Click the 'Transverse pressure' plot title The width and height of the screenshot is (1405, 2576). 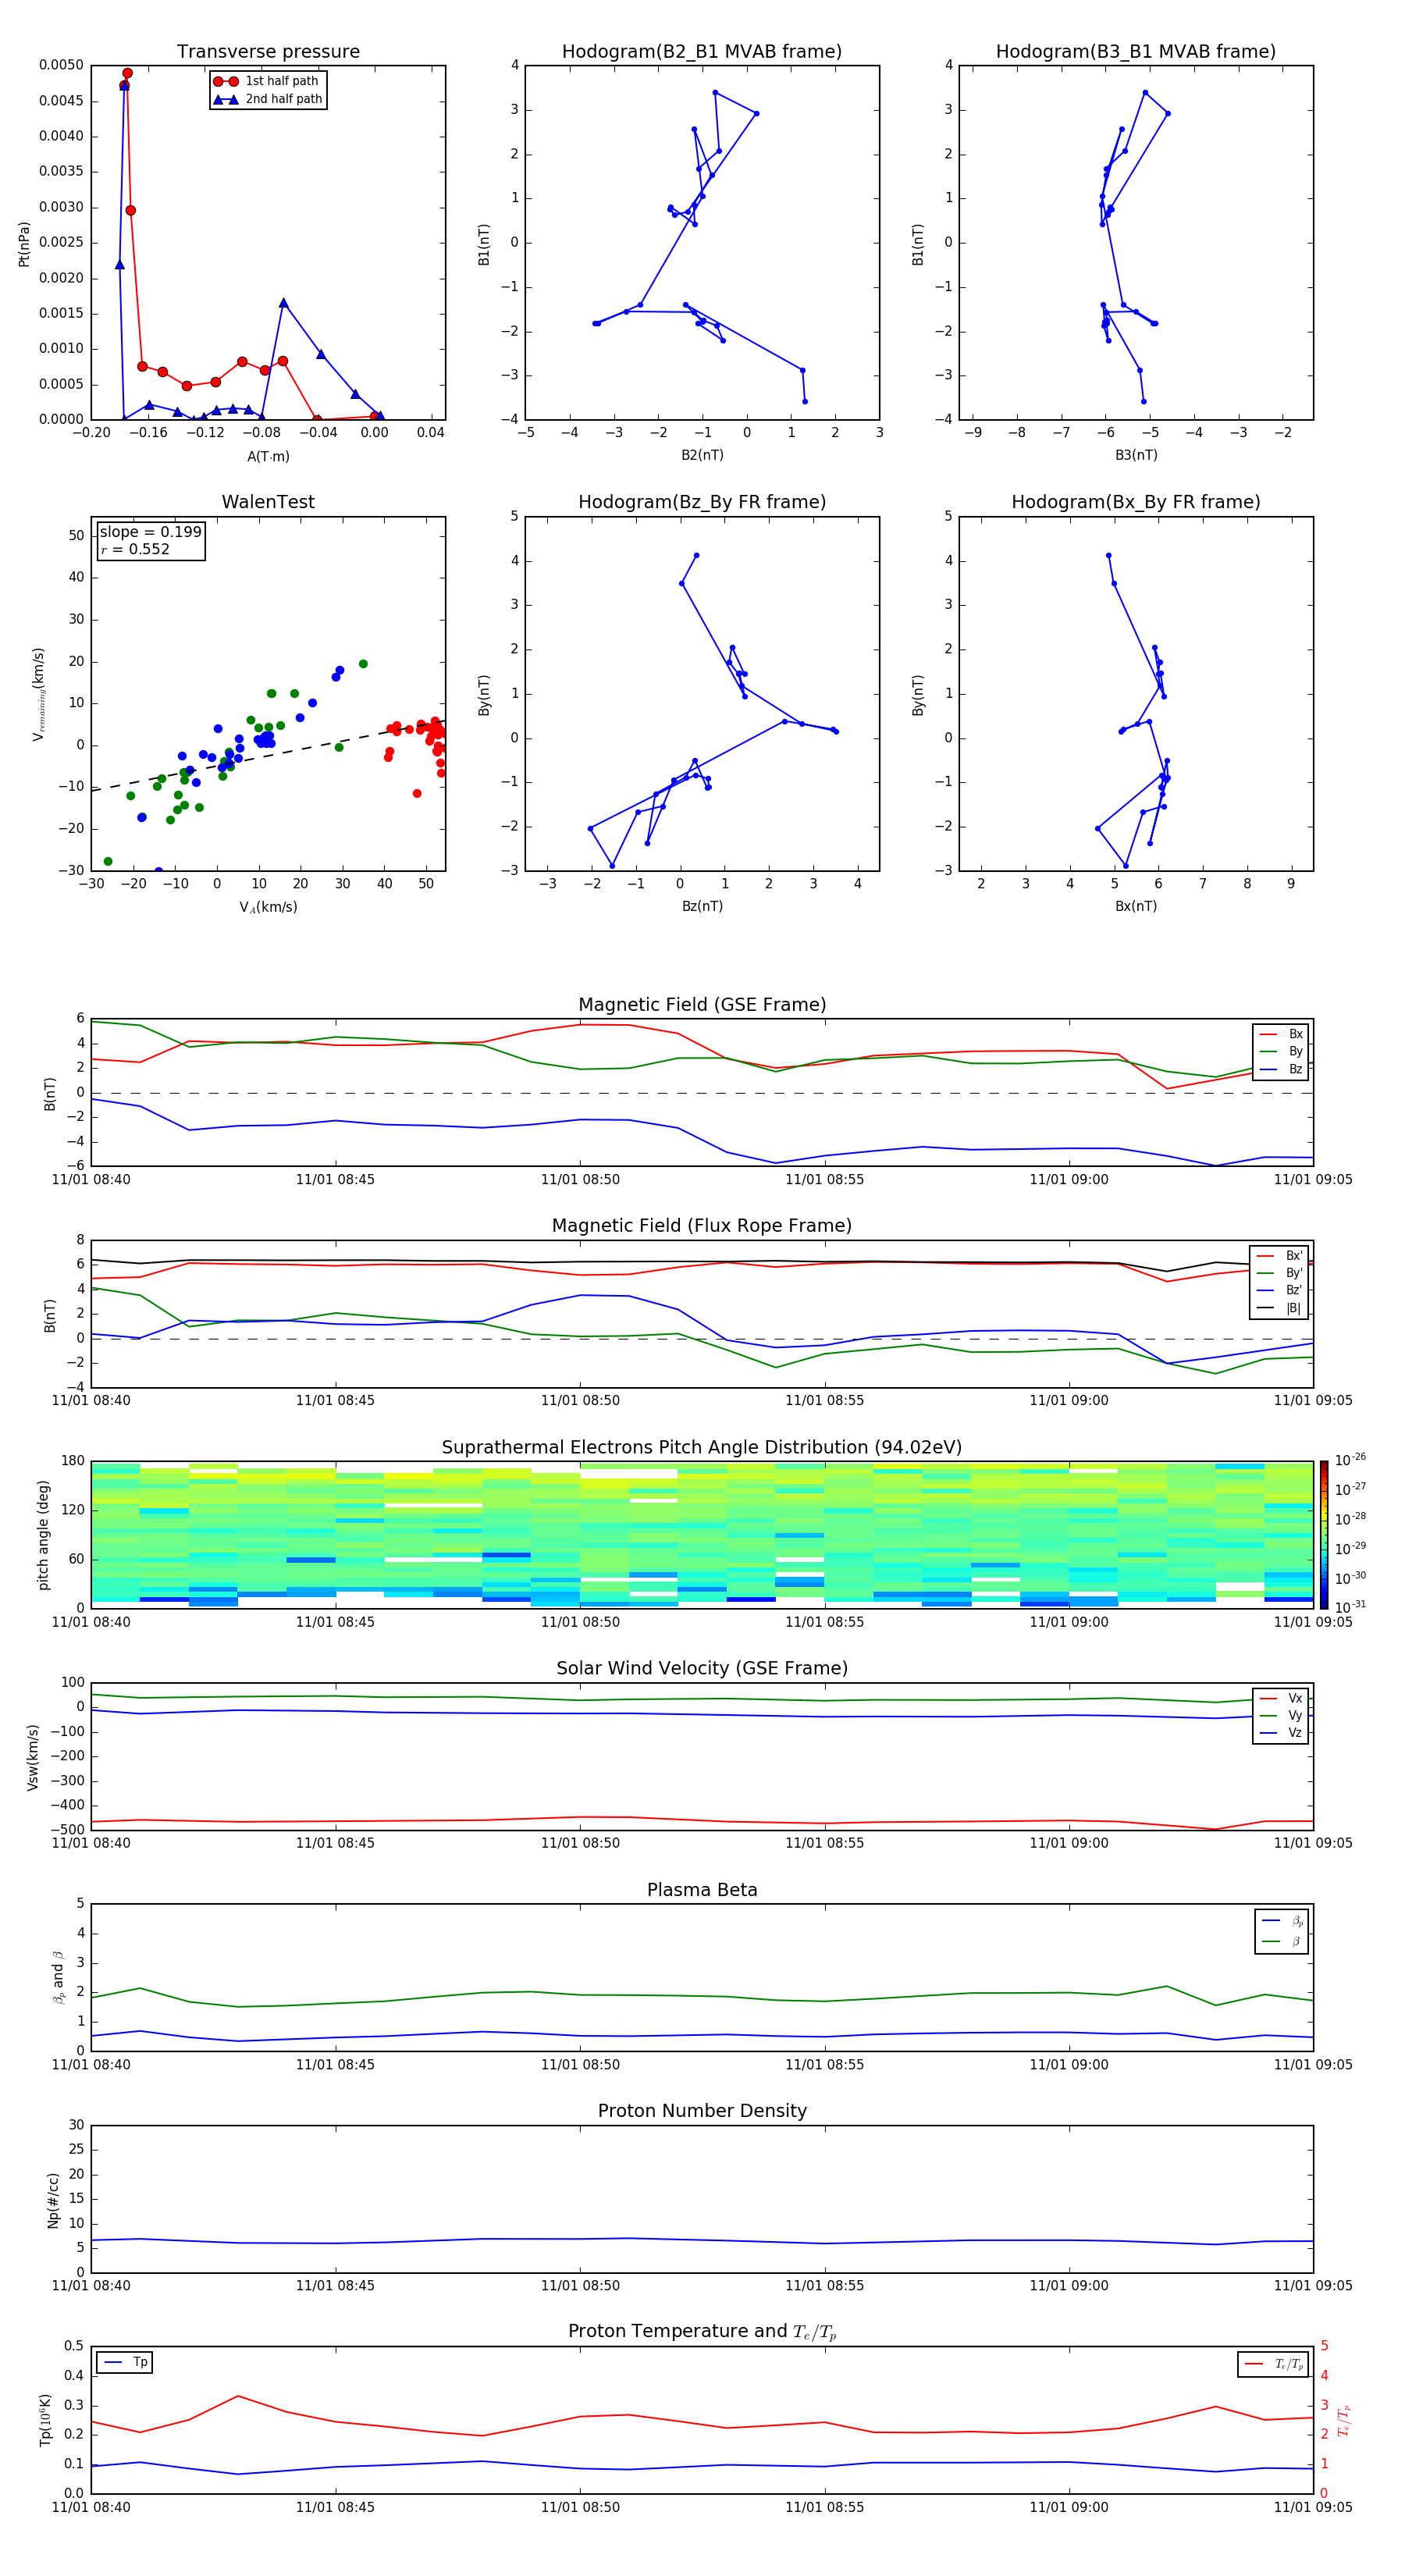[x=268, y=52]
